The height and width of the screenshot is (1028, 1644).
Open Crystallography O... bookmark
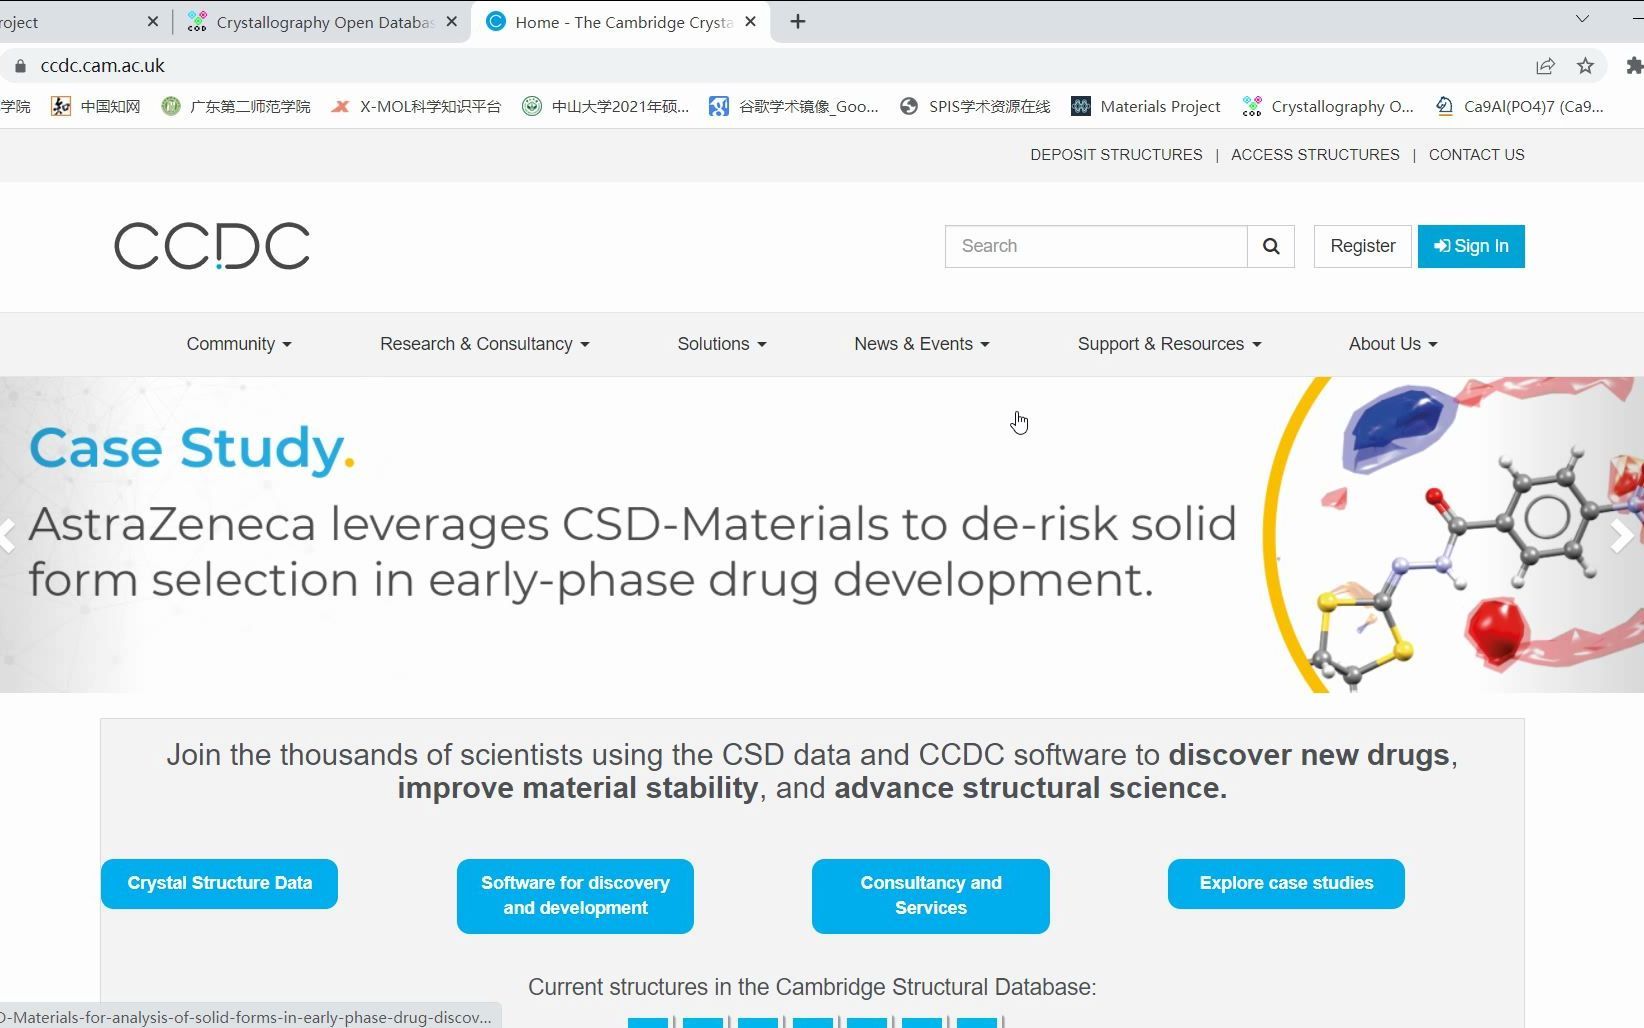pyautogui.click(x=1328, y=106)
